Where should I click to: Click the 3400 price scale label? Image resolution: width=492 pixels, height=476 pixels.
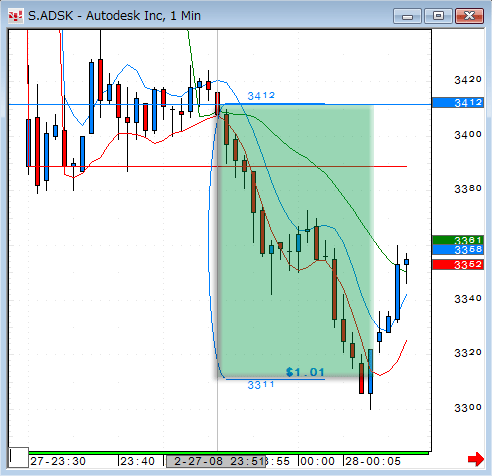click(468, 134)
